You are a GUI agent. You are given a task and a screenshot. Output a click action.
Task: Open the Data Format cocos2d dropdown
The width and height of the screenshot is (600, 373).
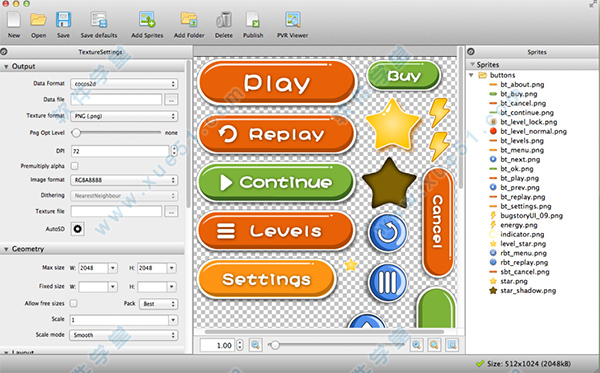point(124,84)
